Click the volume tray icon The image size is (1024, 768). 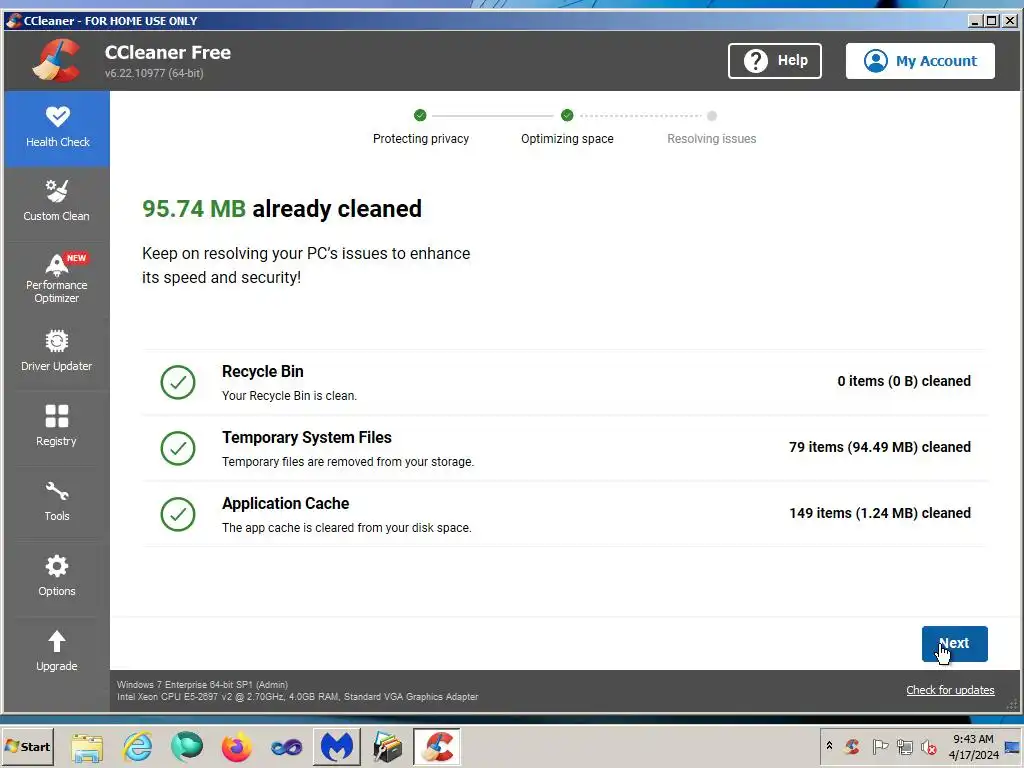(929, 746)
